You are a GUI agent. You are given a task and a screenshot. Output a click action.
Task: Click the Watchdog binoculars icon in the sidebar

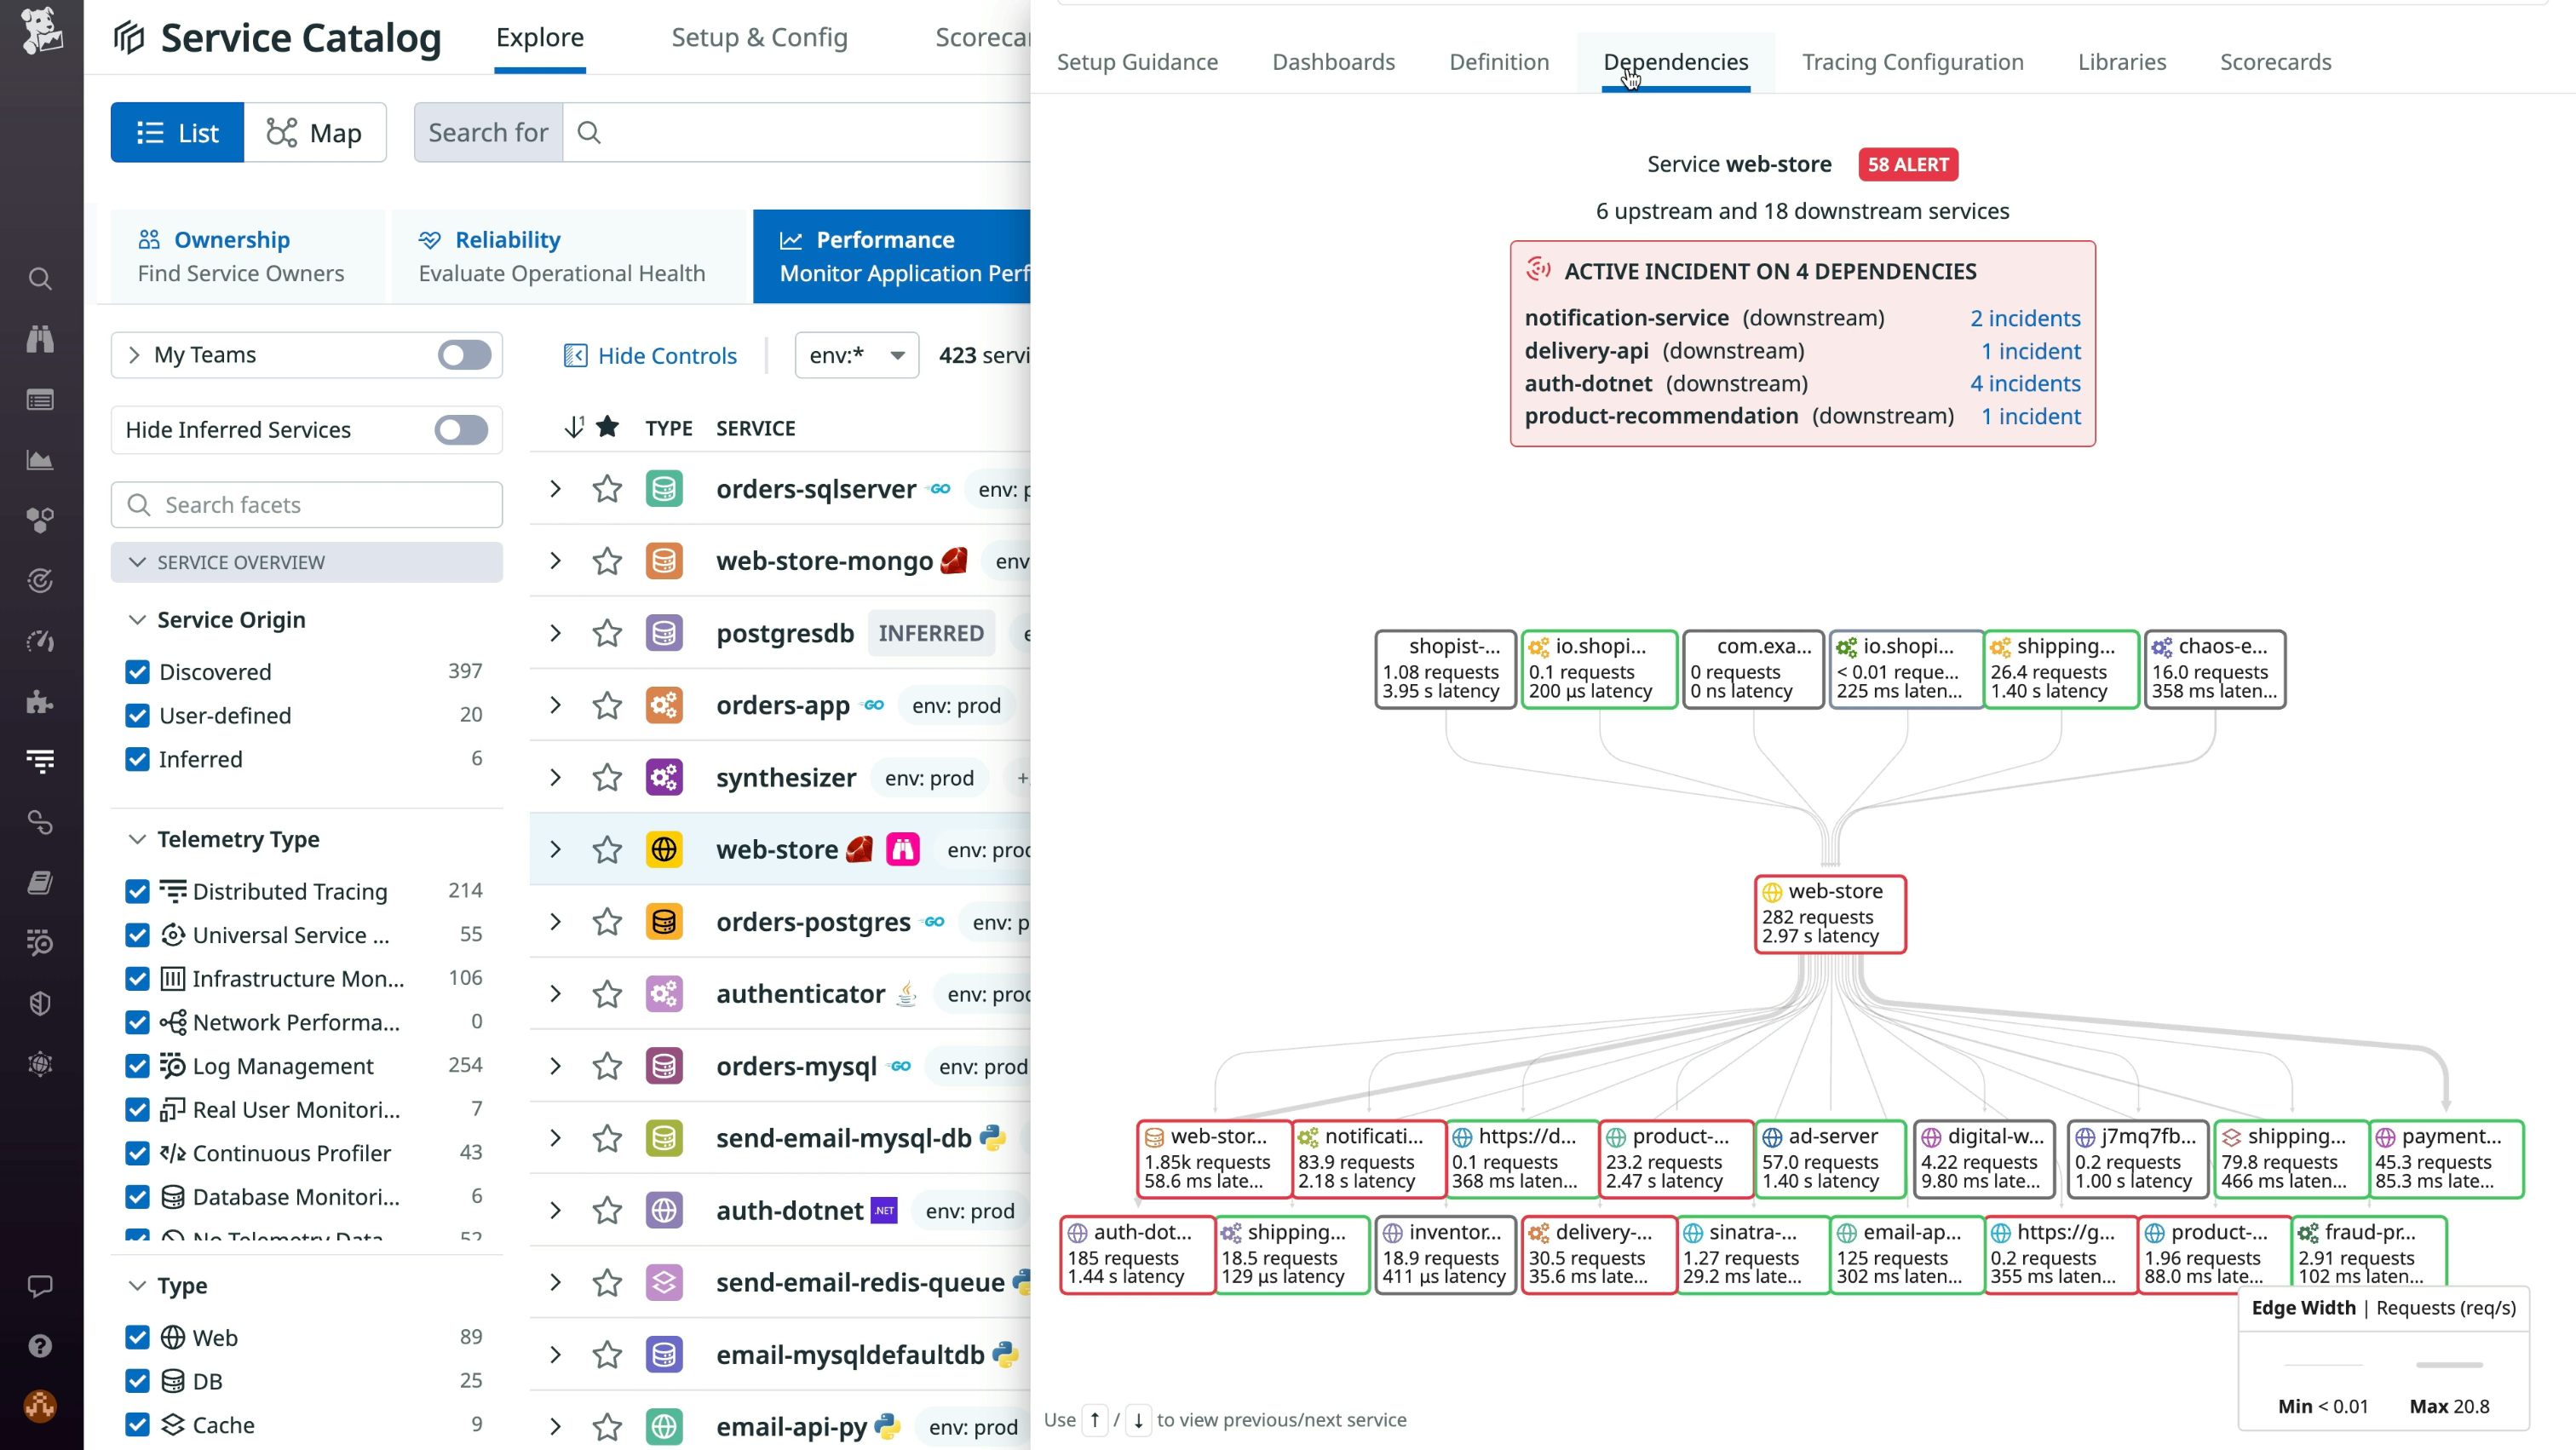click(x=40, y=339)
